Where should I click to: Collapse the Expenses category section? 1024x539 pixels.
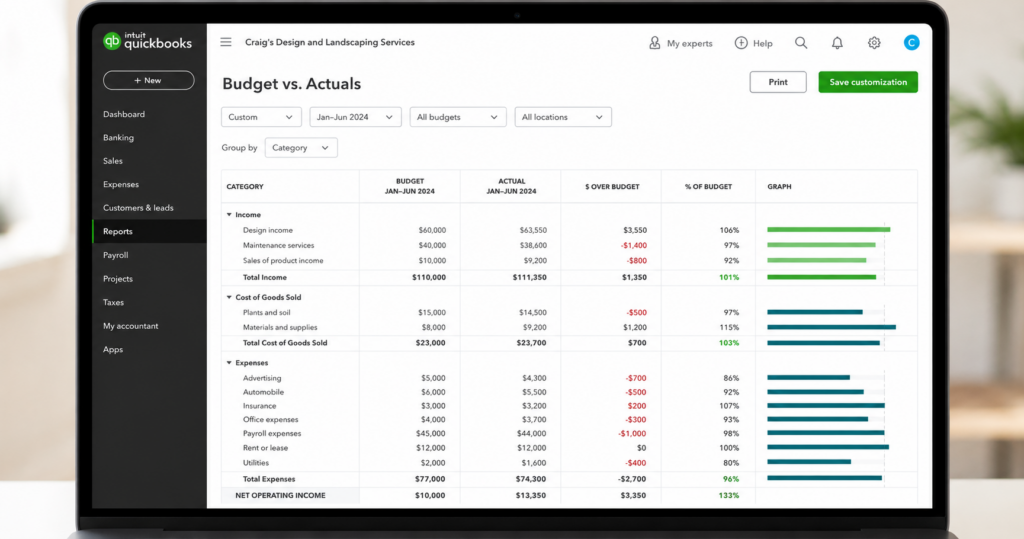[229, 363]
